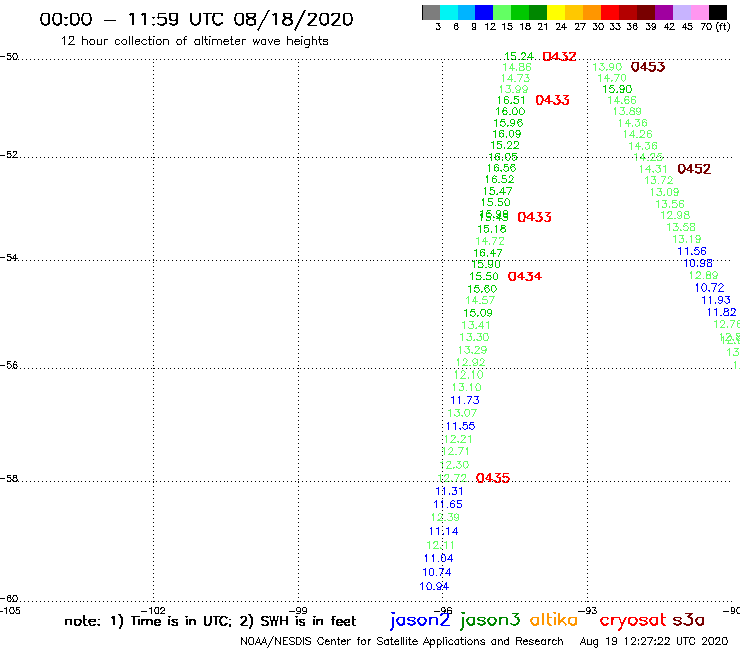This screenshot has height=650, width=740.
Task: Select the wave height value 12.98
Action: point(675,215)
